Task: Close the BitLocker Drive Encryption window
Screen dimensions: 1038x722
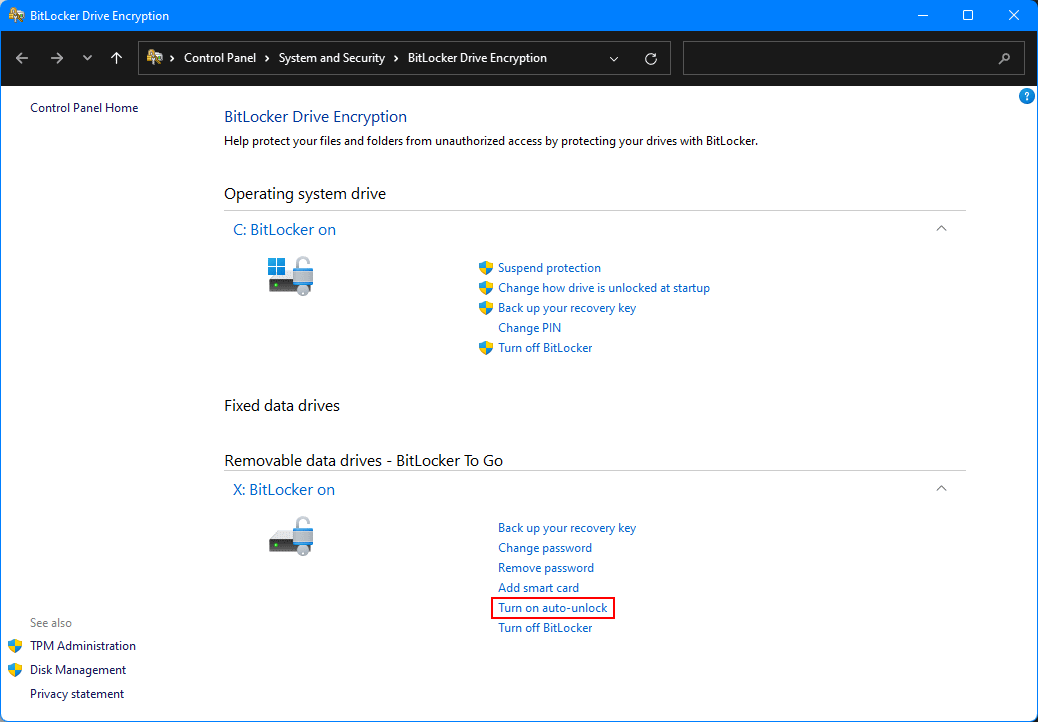Action: coord(1014,15)
